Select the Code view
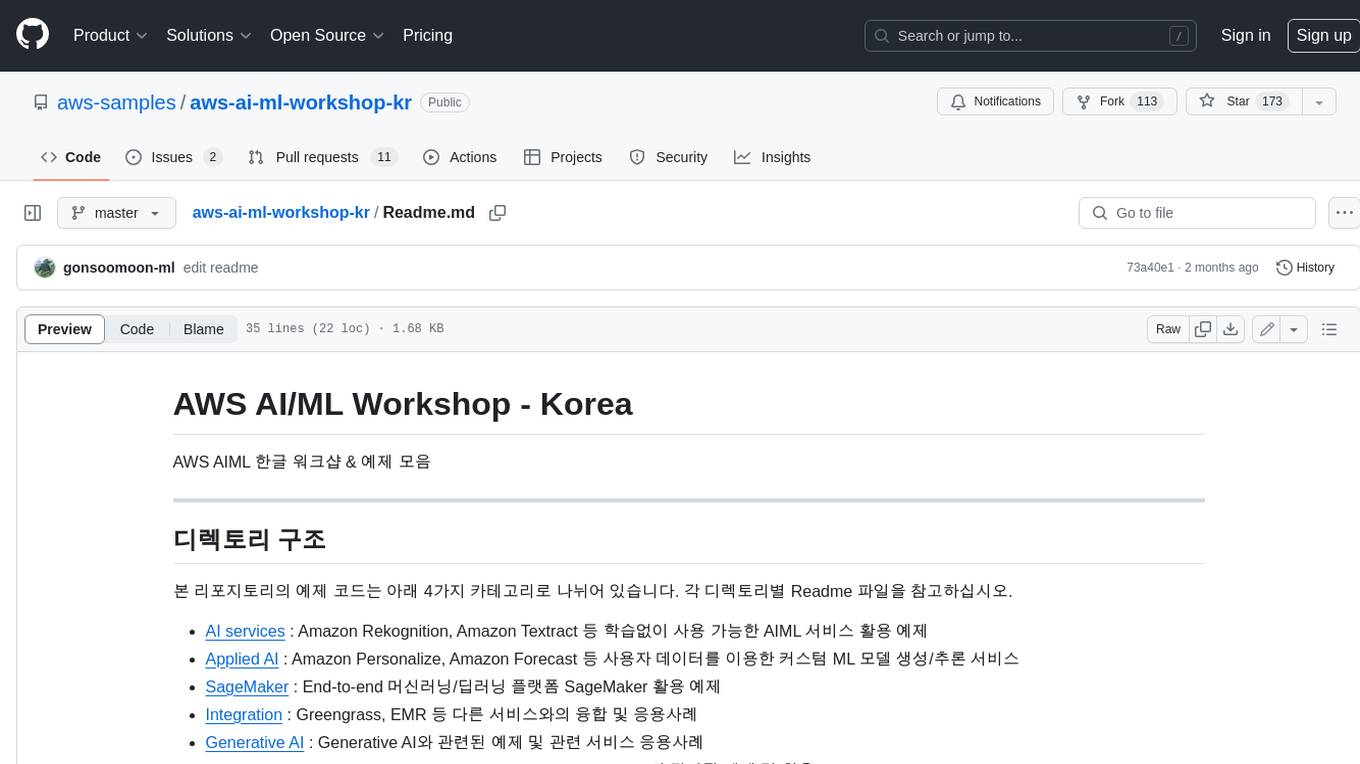 coord(137,329)
